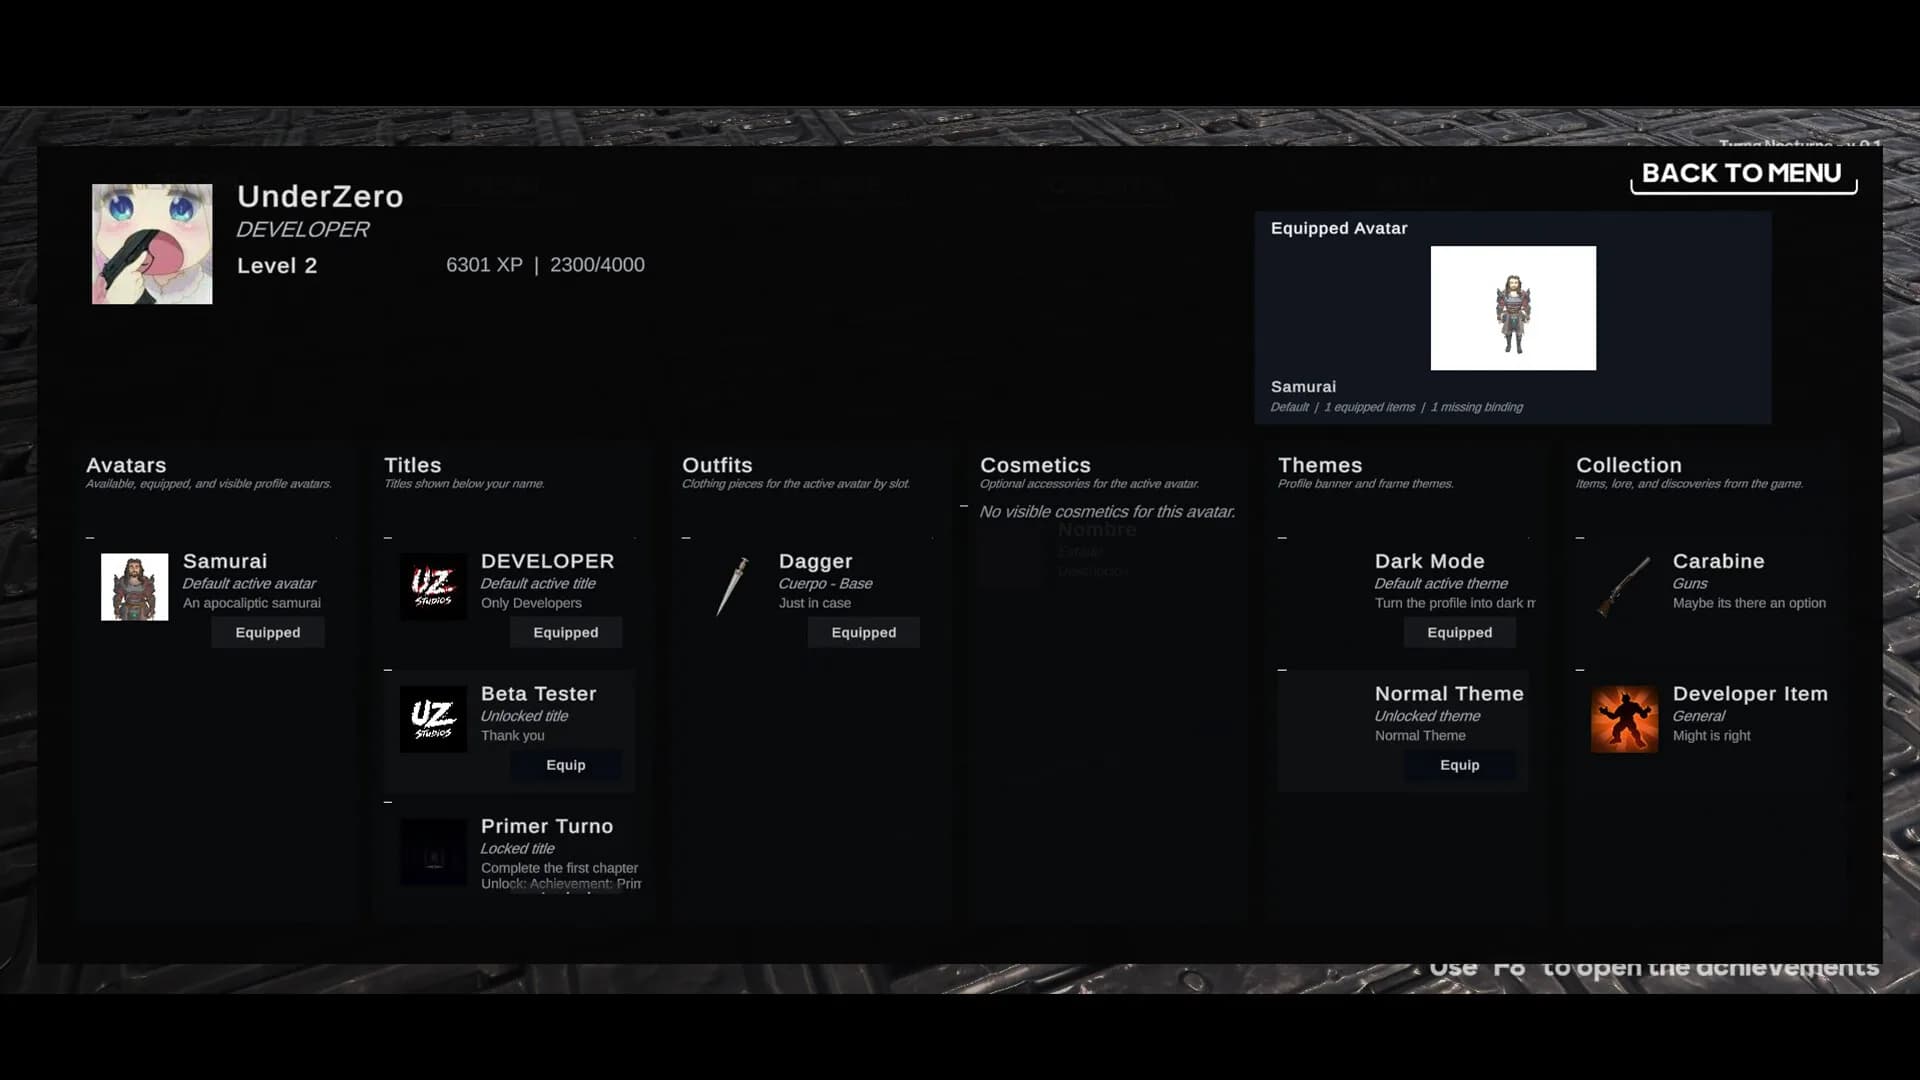The image size is (1920, 1080).
Task: Click the Equipped button under Dagger
Action: click(864, 632)
